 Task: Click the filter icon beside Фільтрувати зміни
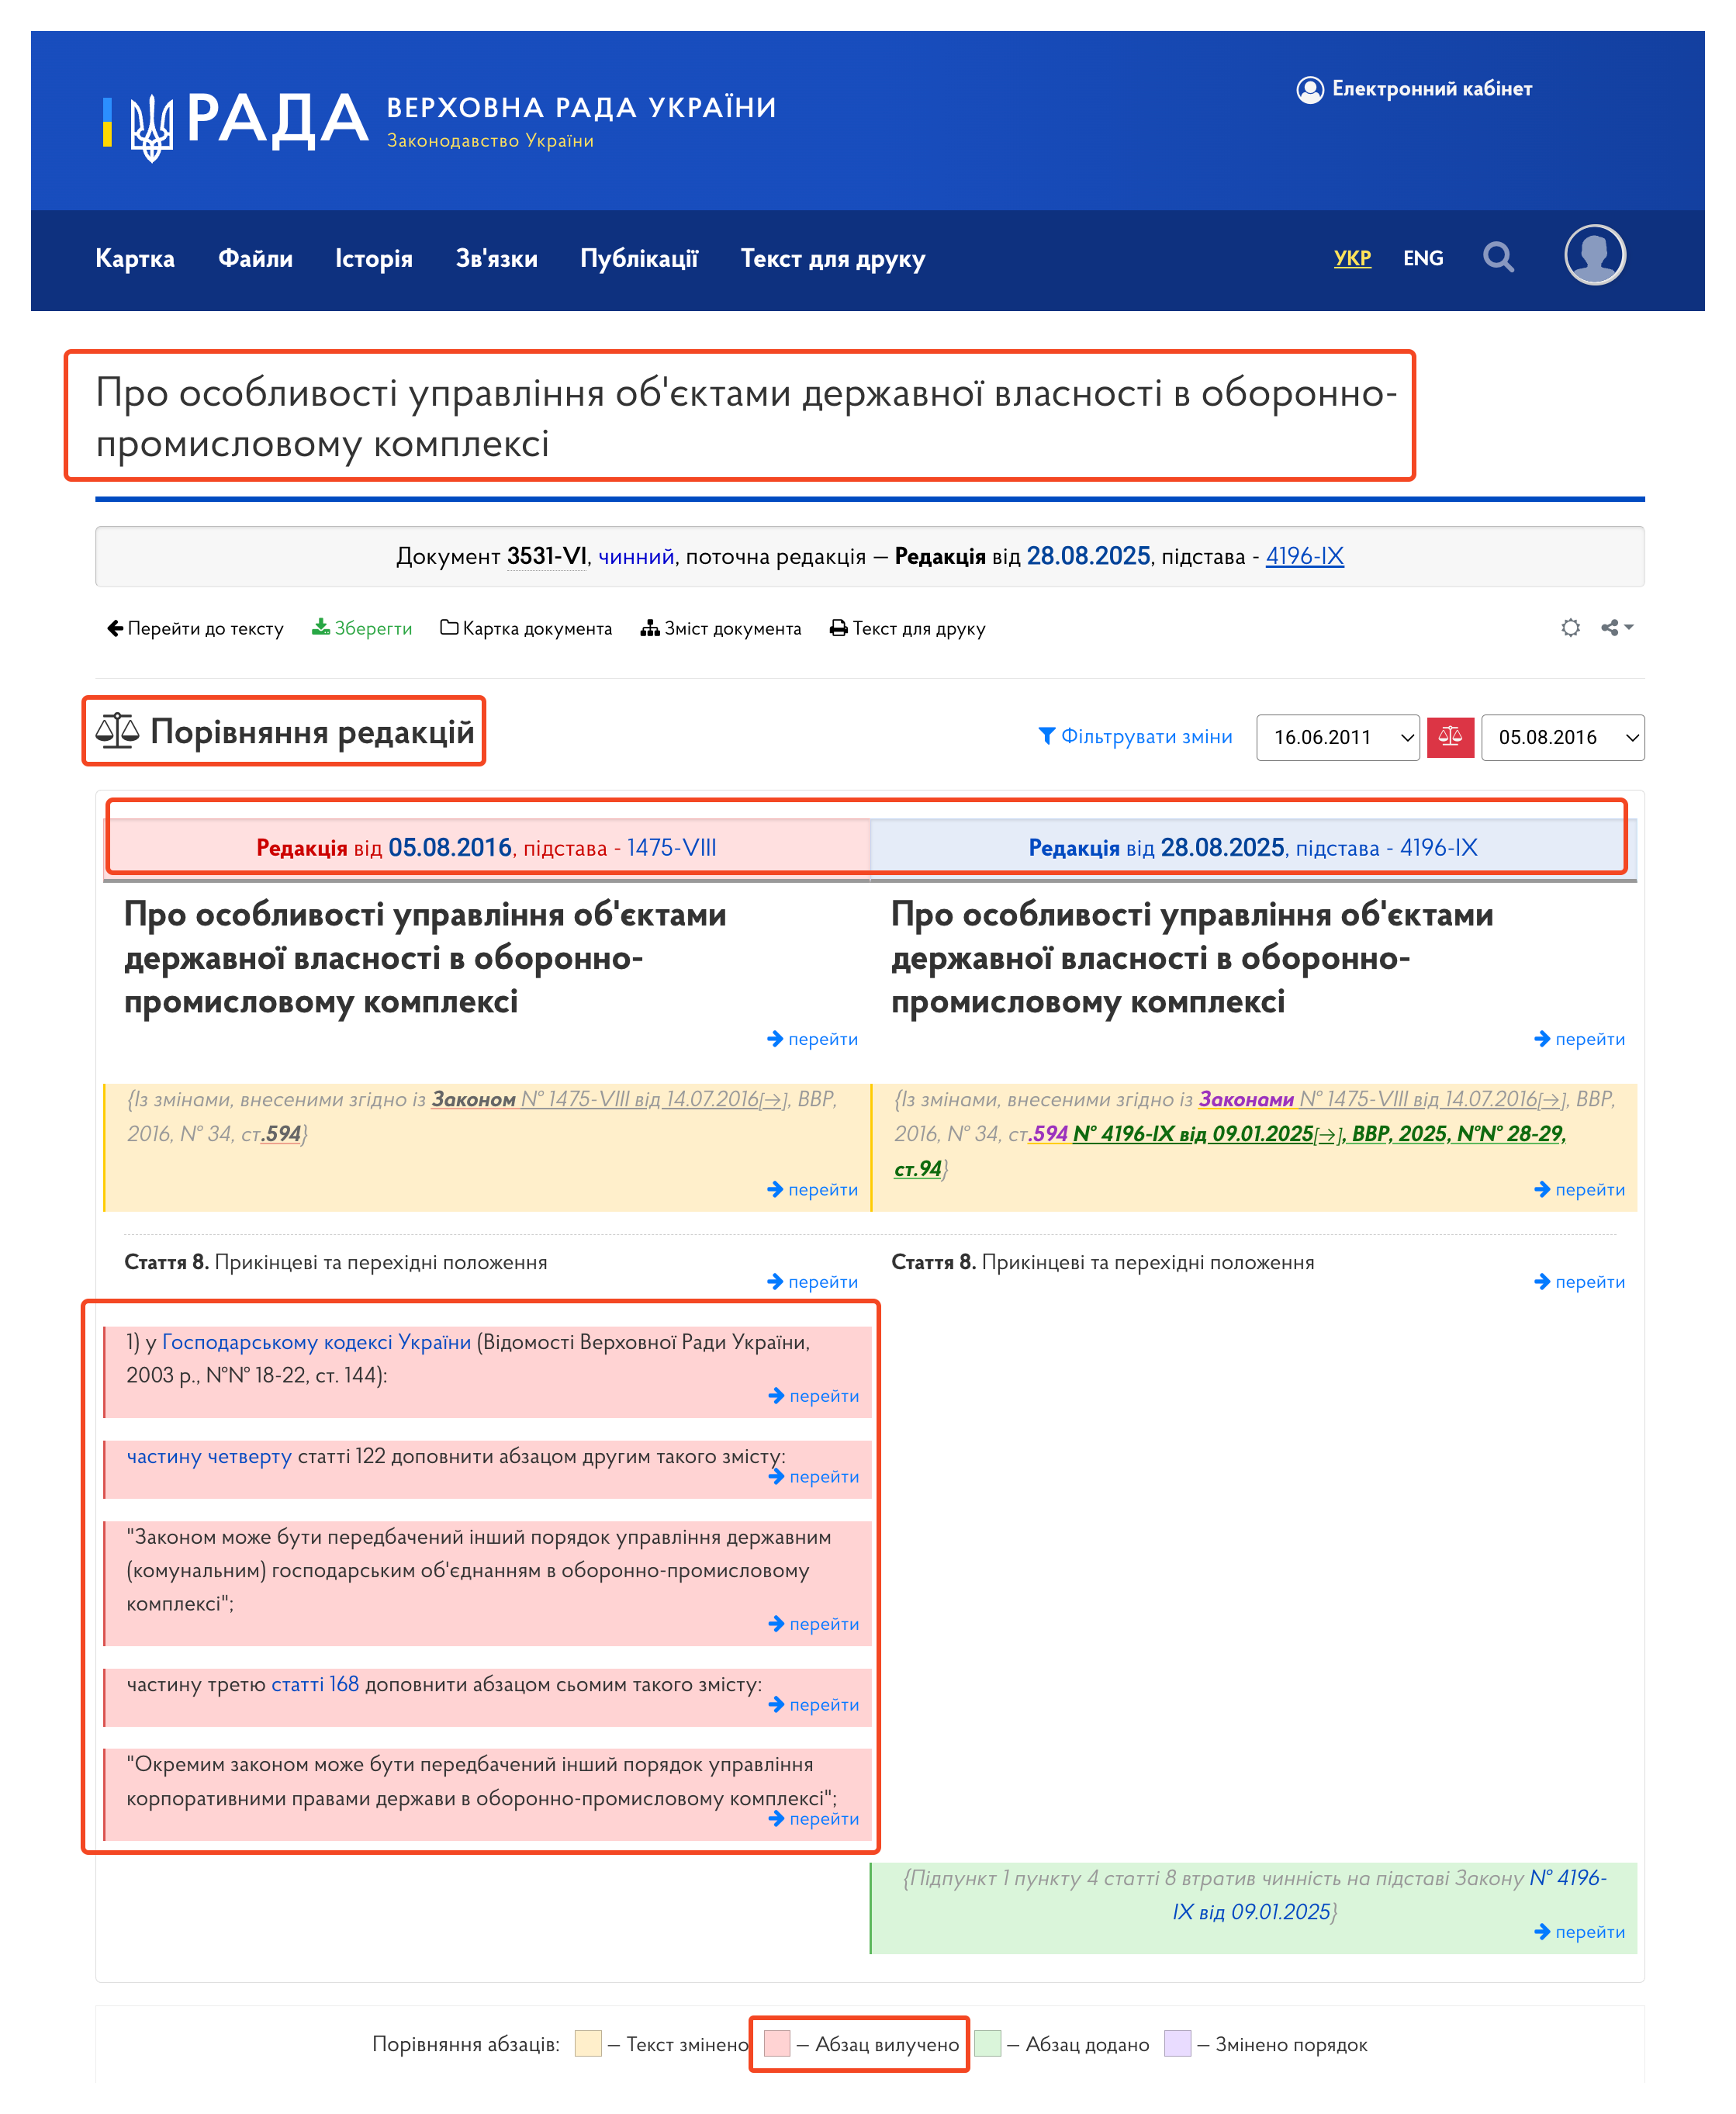coord(1046,737)
